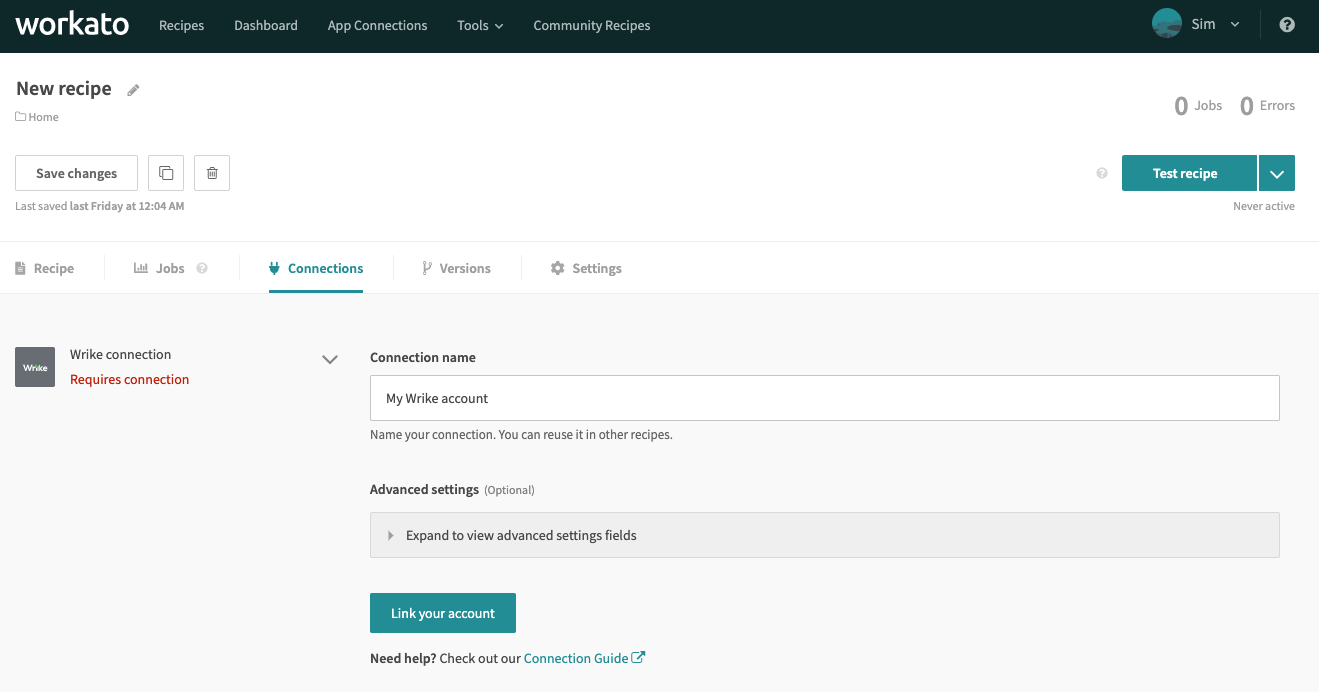Screen dimensions: 1319x692
Task: Switch to the Versions tab
Action: pyautogui.click(x=456, y=268)
